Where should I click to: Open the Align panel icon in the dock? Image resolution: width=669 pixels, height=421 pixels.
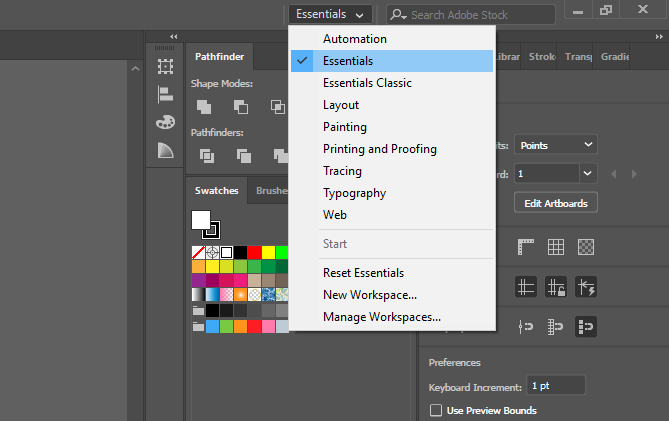[x=166, y=94]
